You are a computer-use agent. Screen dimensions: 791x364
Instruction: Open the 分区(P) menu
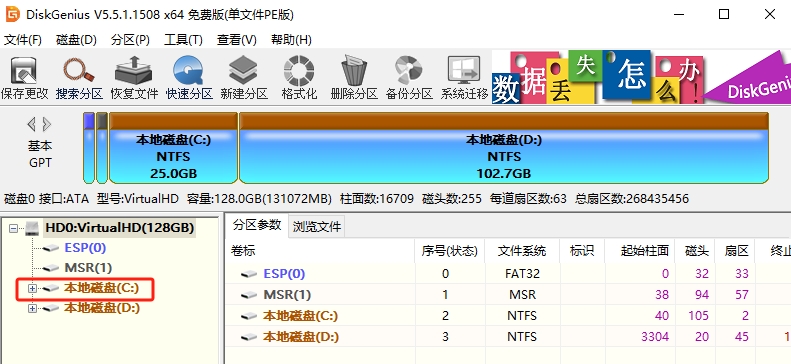(x=130, y=40)
